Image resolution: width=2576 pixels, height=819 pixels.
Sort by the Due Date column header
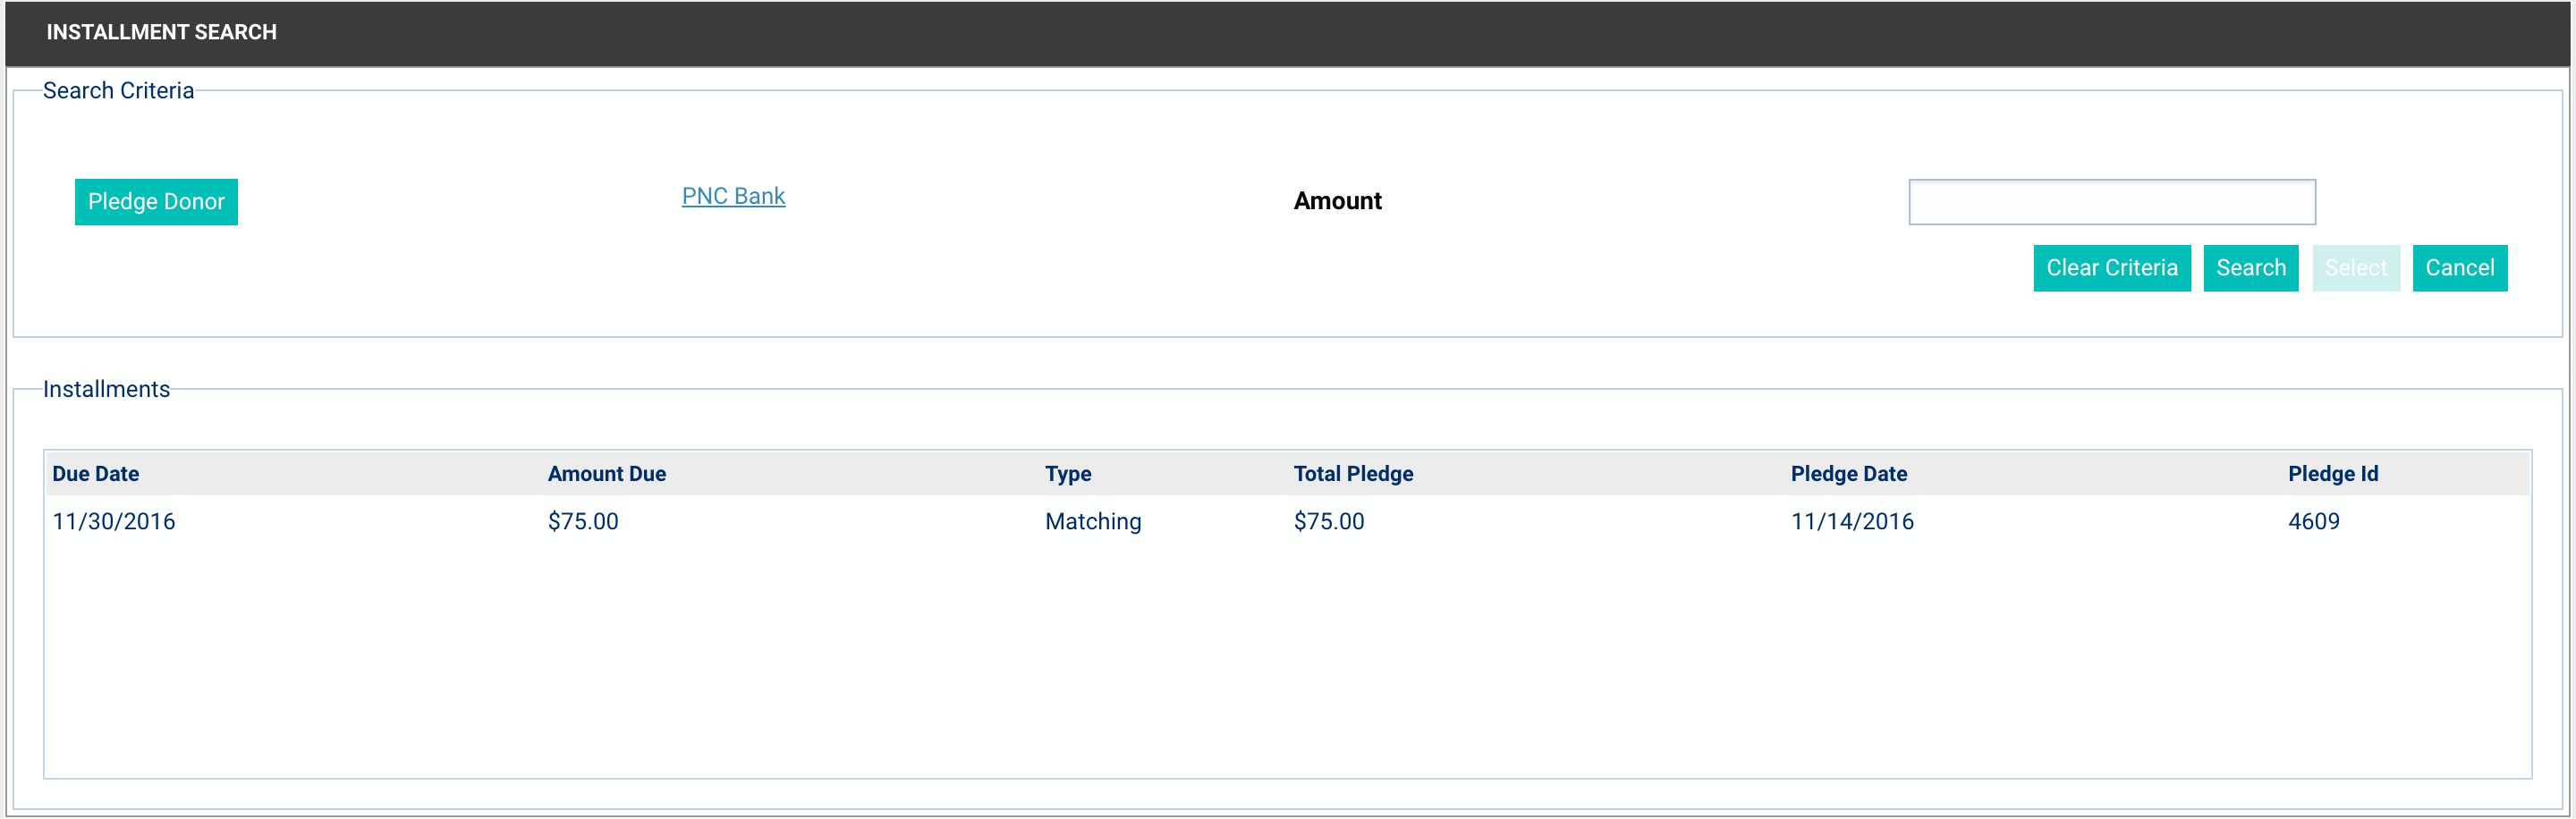click(96, 474)
